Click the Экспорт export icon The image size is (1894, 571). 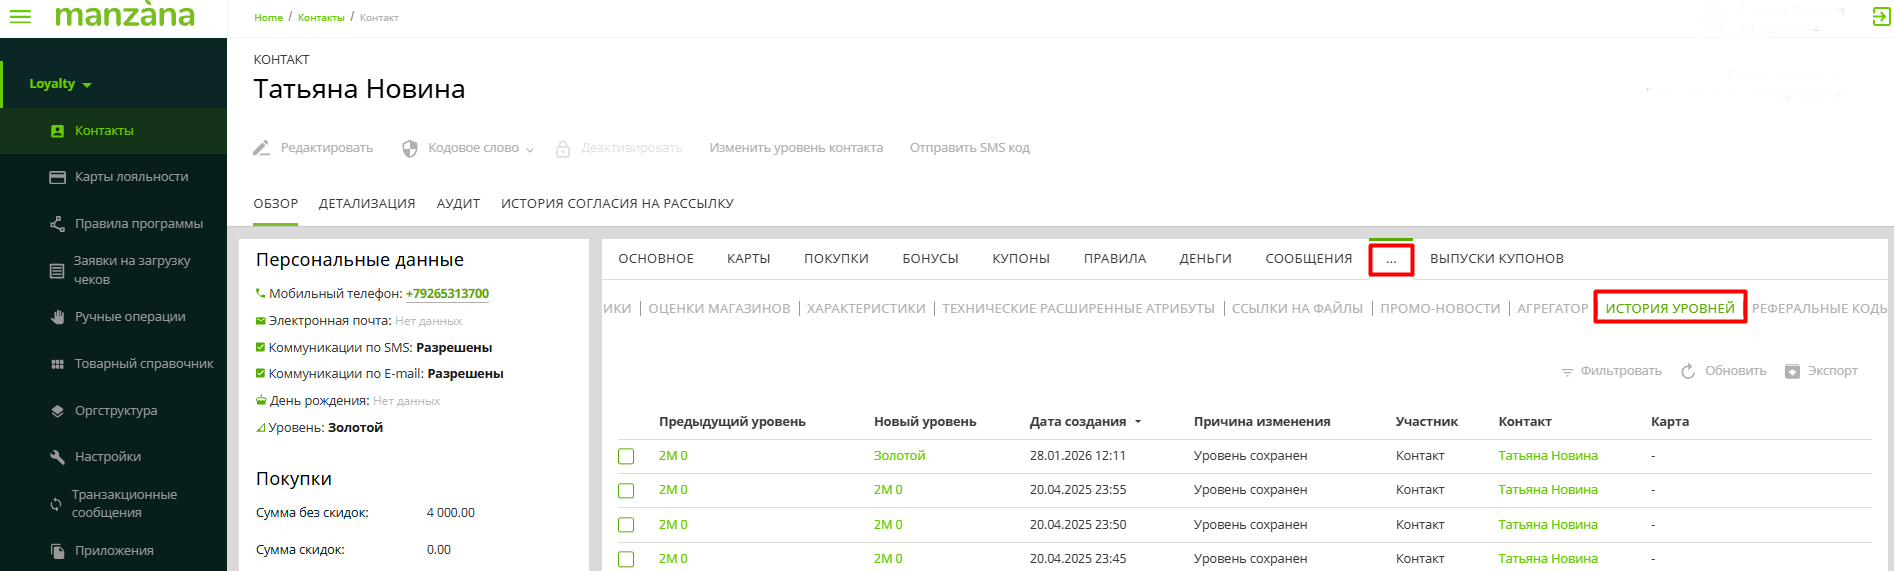(1792, 371)
